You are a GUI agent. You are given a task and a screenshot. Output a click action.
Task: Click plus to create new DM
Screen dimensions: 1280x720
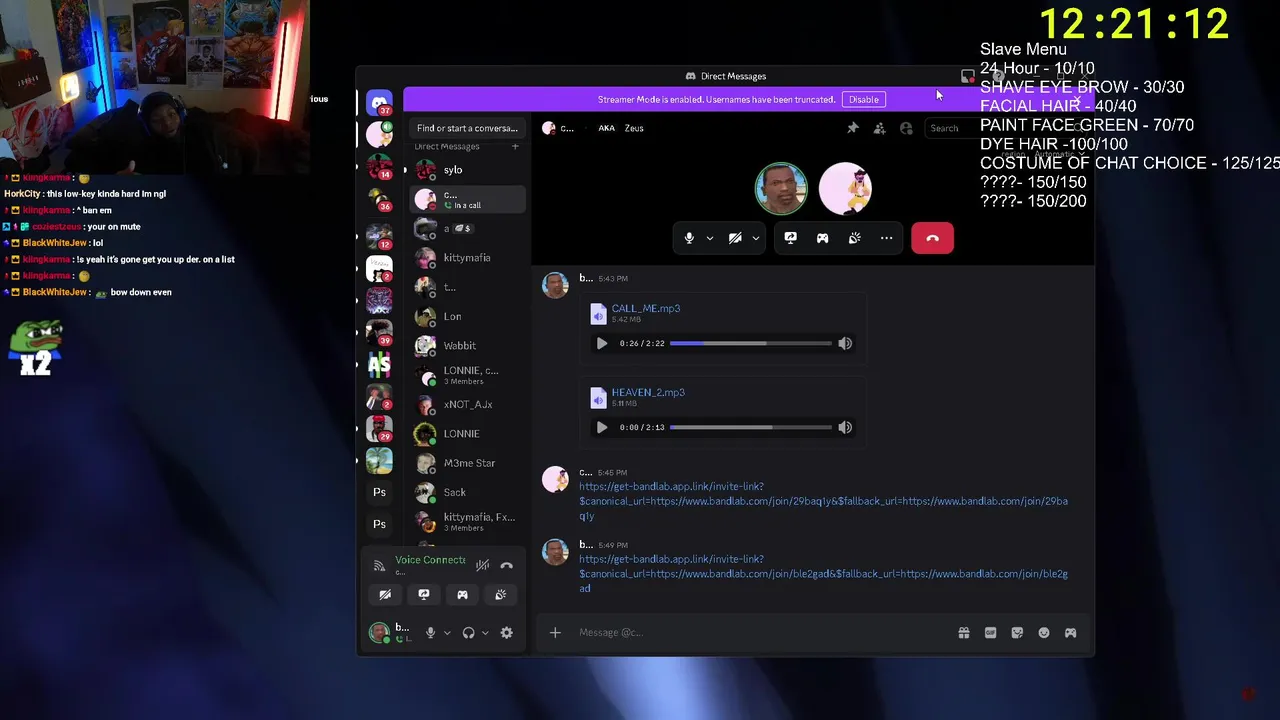pyautogui.click(x=515, y=146)
